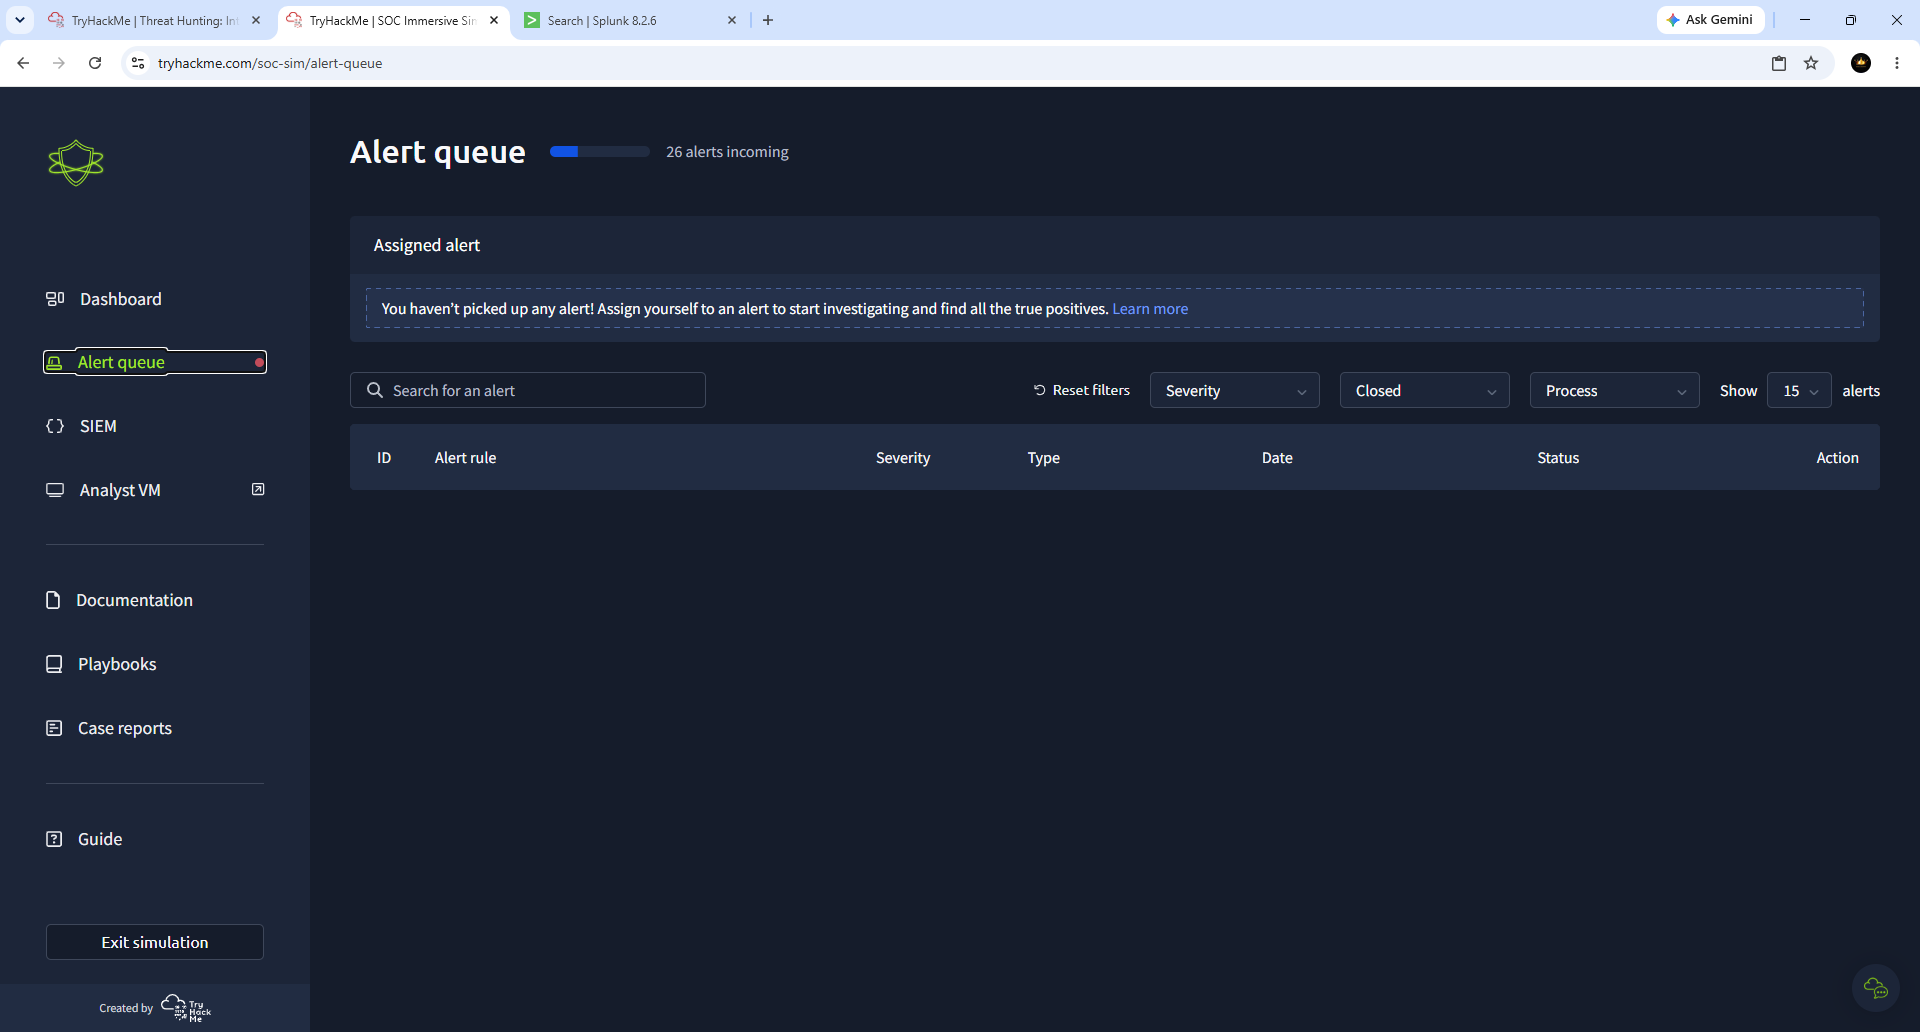Focus the Search for an alert field
The width and height of the screenshot is (1920, 1032).
click(528, 390)
